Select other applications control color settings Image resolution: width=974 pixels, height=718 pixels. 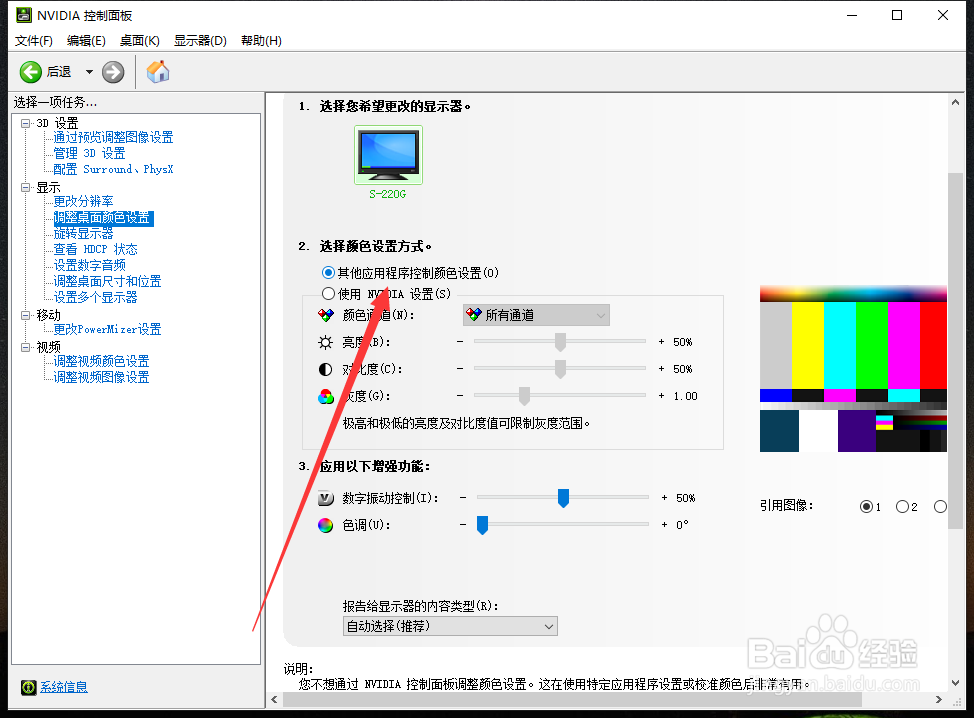(329, 273)
